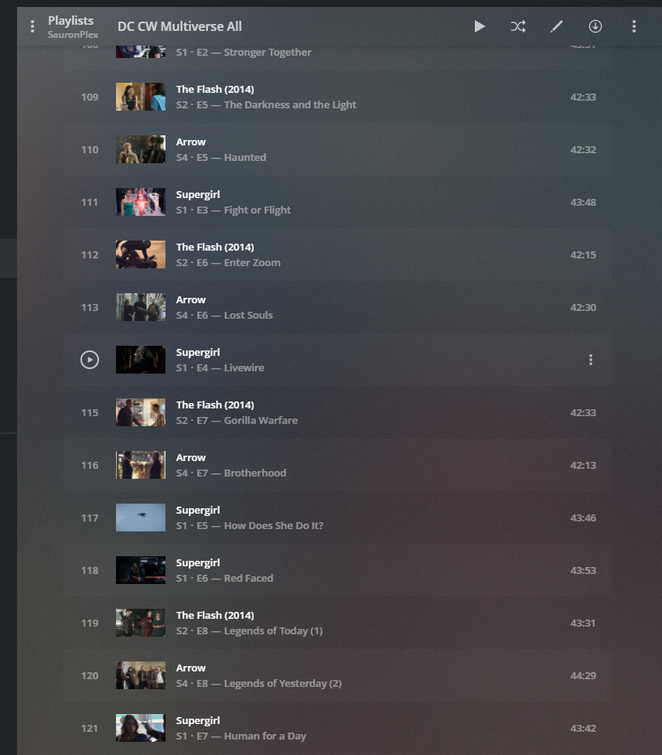Open the Gorilla Warfare episode link

click(260, 420)
